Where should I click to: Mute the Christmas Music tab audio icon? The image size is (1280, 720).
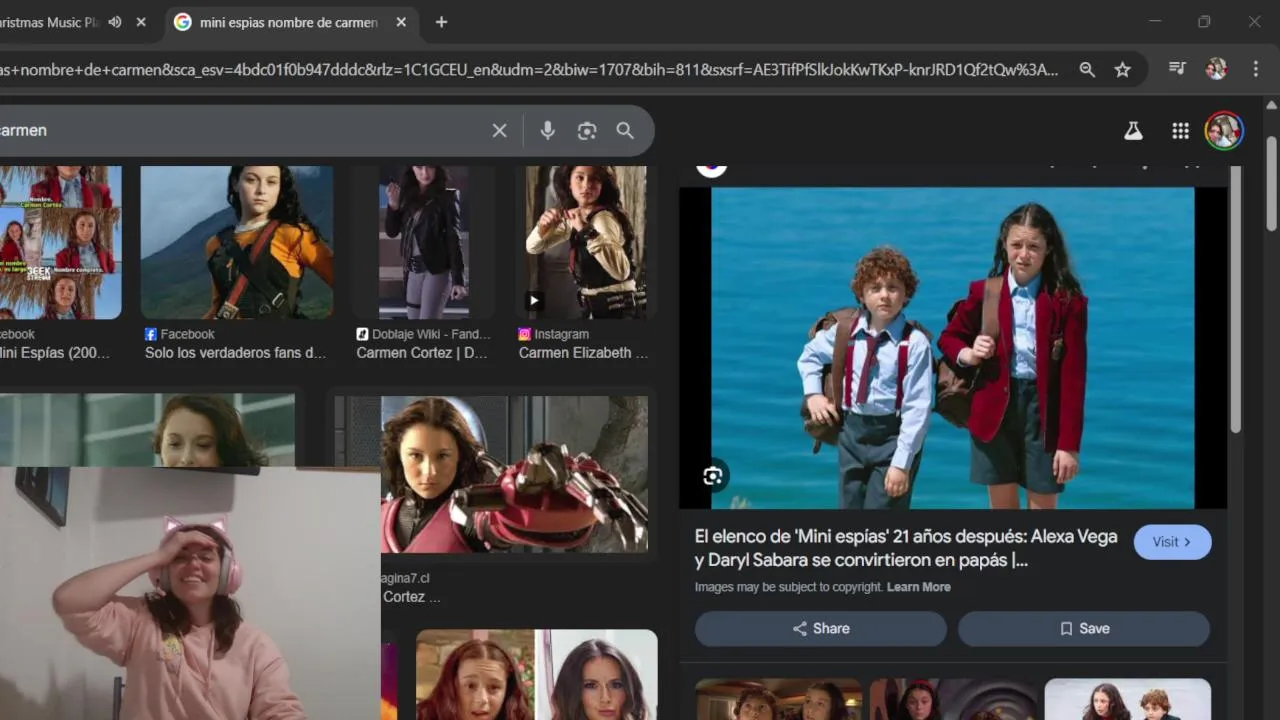(x=115, y=22)
